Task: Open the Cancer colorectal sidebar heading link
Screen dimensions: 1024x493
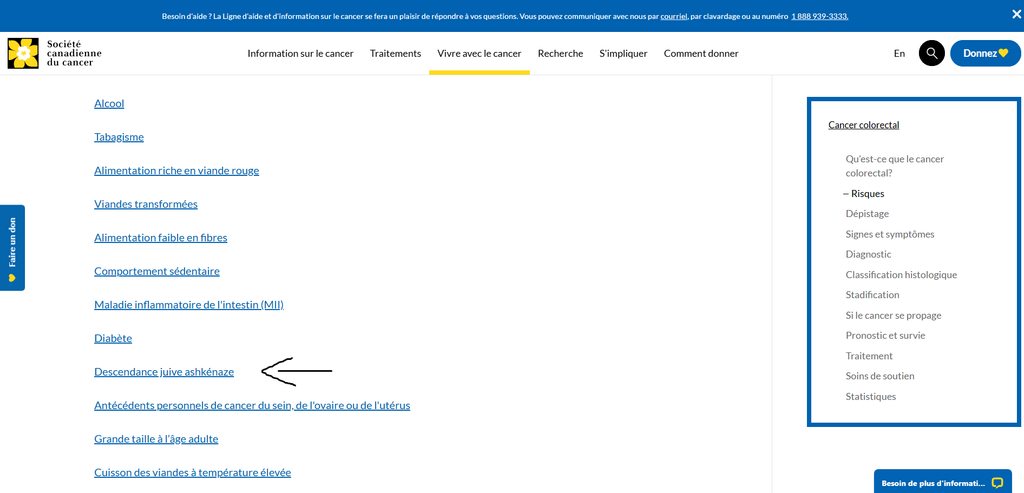Action: (863, 125)
